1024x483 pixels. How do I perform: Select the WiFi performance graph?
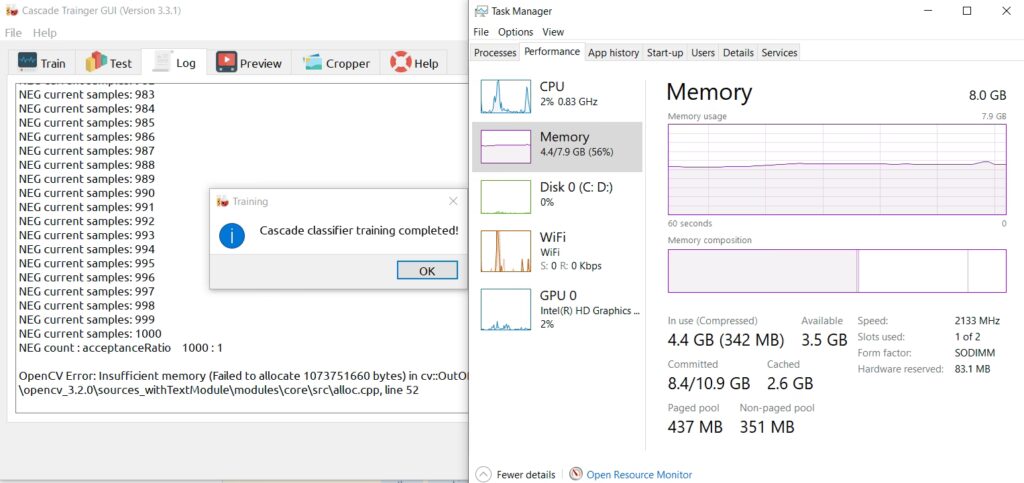(506, 250)
